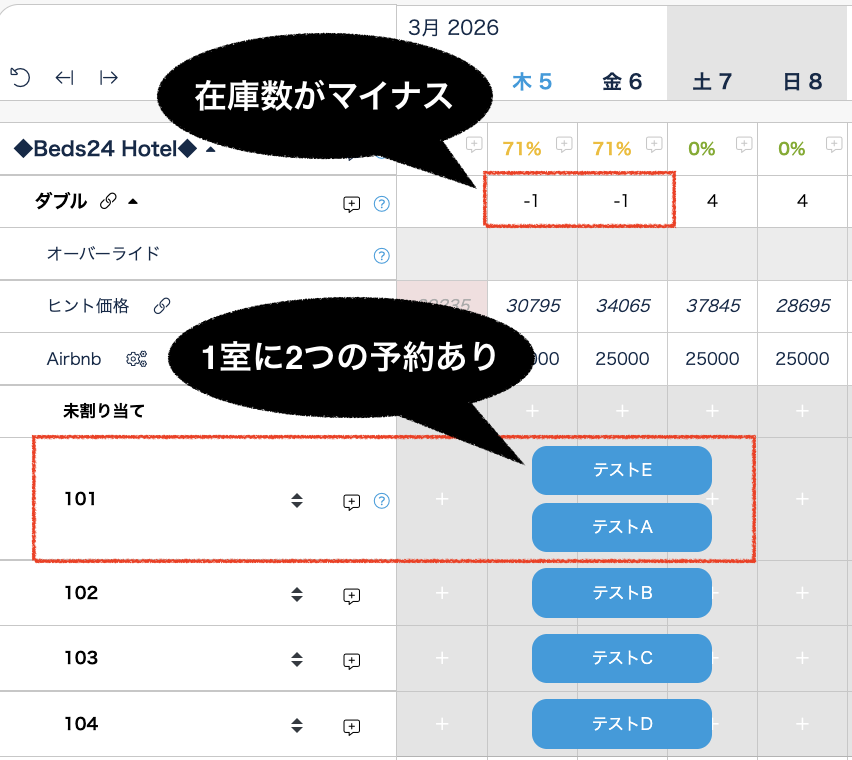Jump calendar forward with right arrow icon
This screenshot has height=760, width=852.
pyautogui.click(x=109, y=78)
